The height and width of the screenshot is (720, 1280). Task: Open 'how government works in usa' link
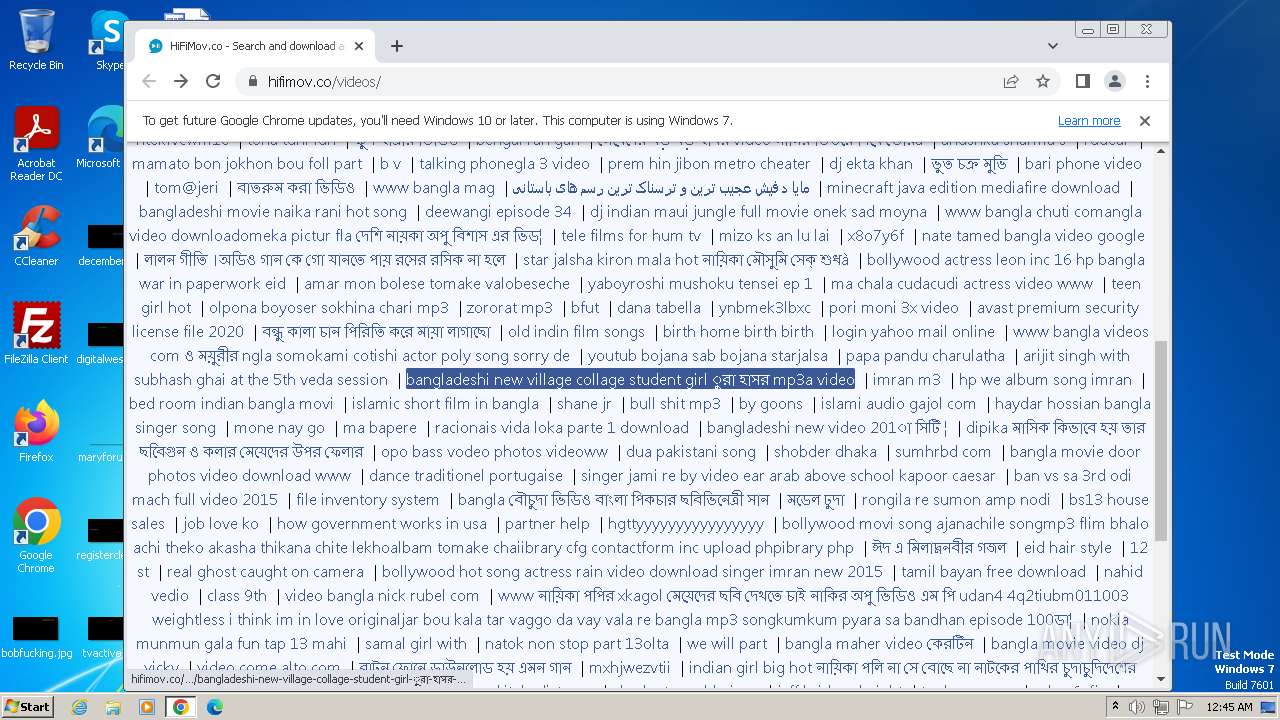[382, 524]
